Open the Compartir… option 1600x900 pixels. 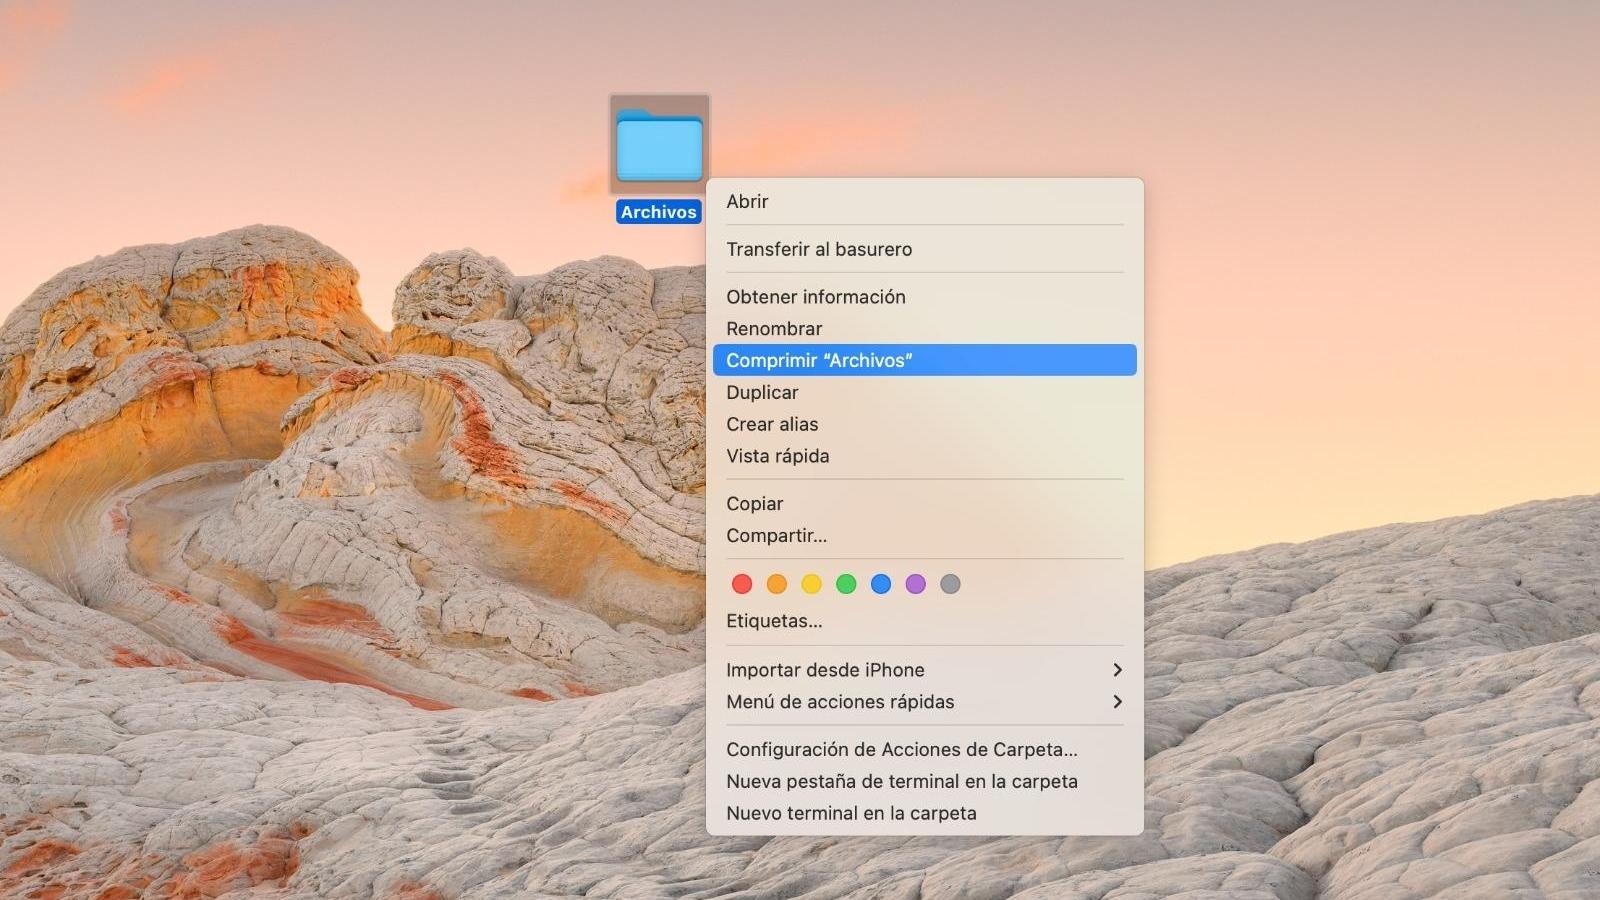click(776, 536)
